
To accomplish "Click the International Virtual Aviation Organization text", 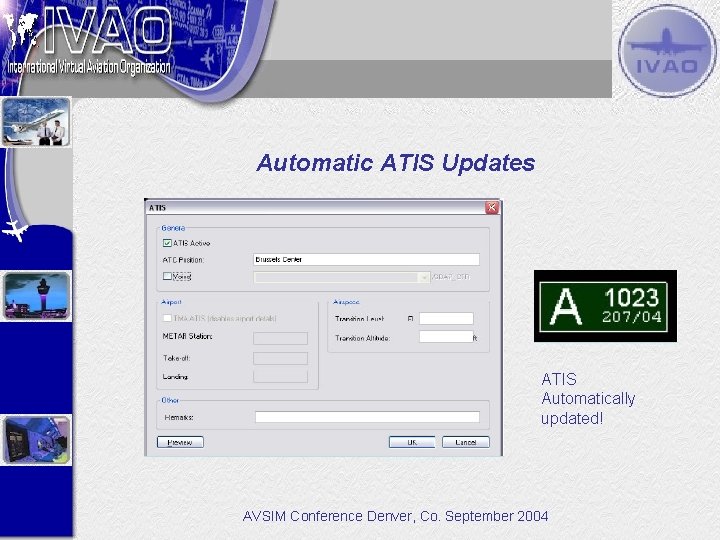I will click(89, 67).
